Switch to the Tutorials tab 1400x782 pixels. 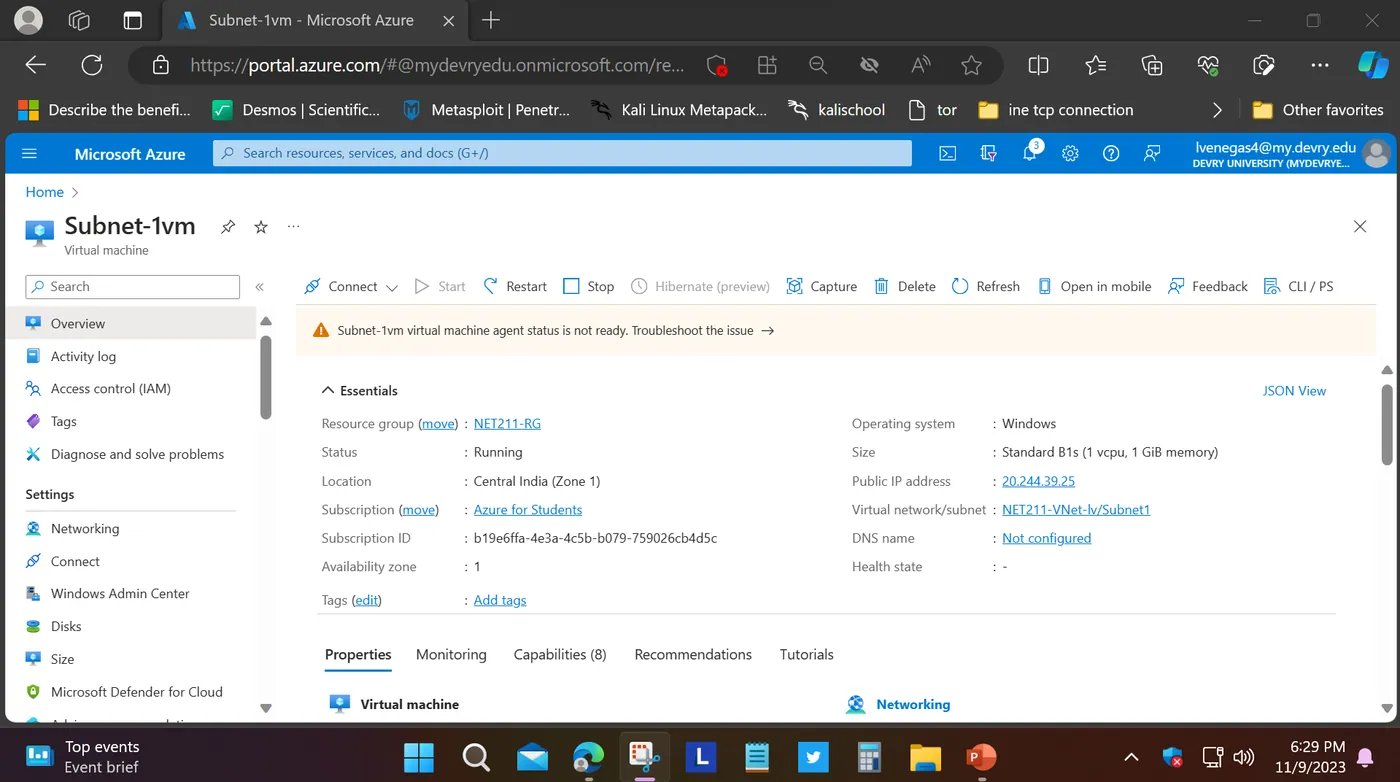[x=806, y=654]
